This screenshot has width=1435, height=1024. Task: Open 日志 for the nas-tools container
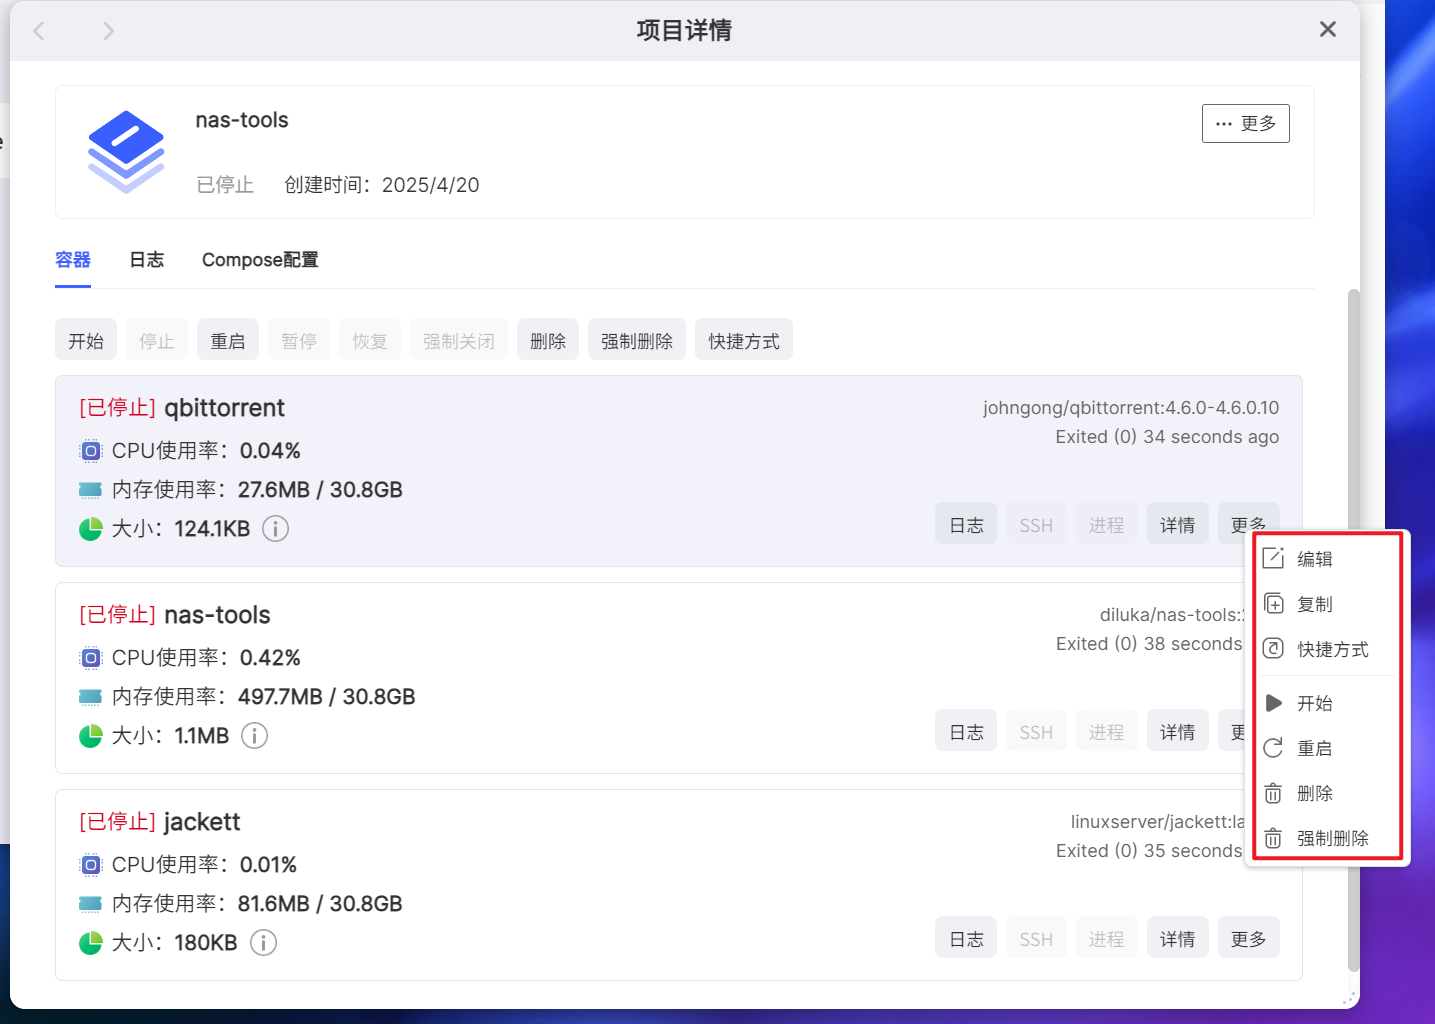point(966,731)
